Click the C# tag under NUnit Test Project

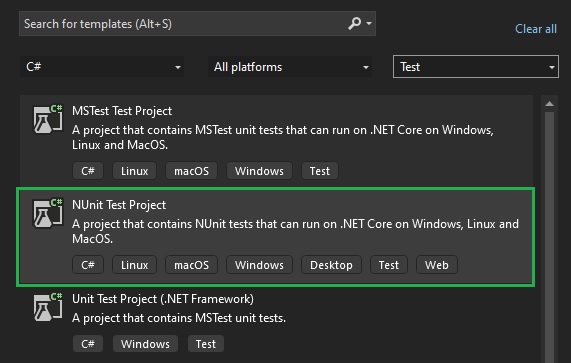click(88, 265)
